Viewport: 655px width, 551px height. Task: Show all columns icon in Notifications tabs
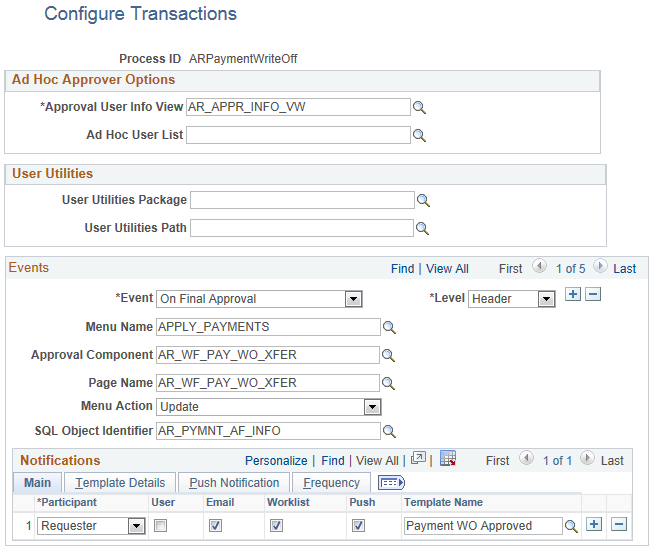point(391,483)
